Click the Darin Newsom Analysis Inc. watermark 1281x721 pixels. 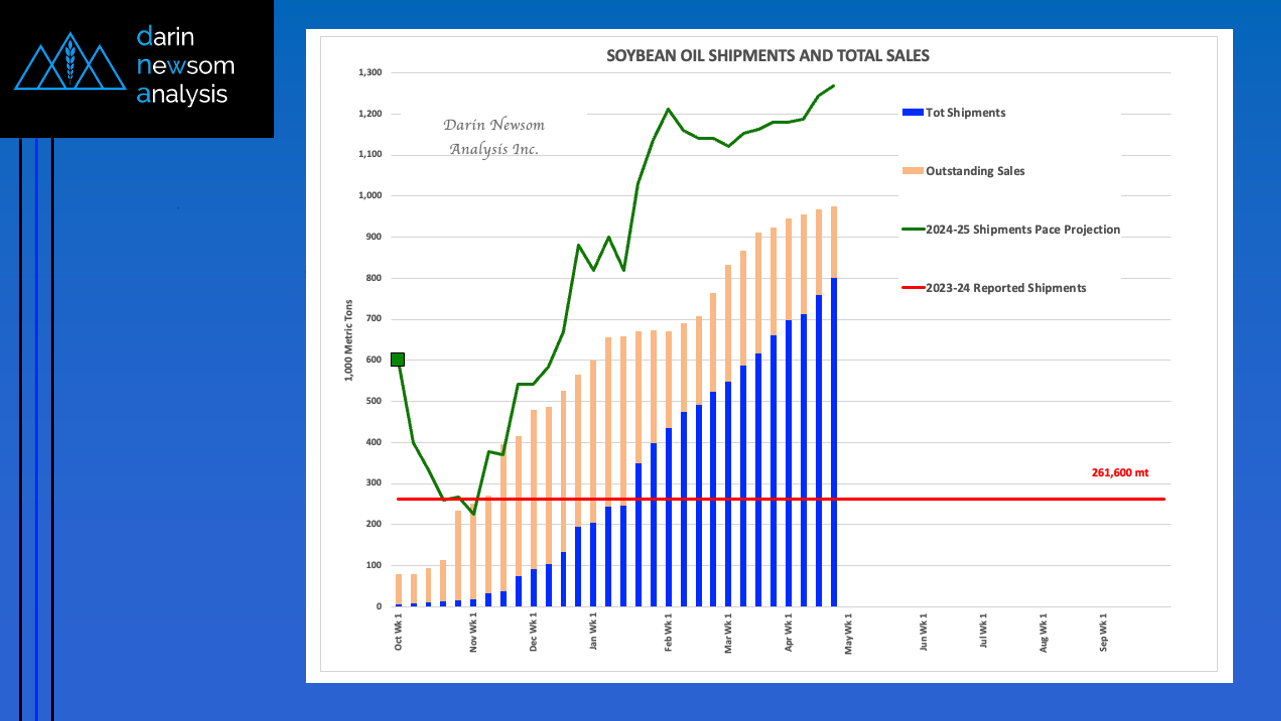tap(494, 137)
